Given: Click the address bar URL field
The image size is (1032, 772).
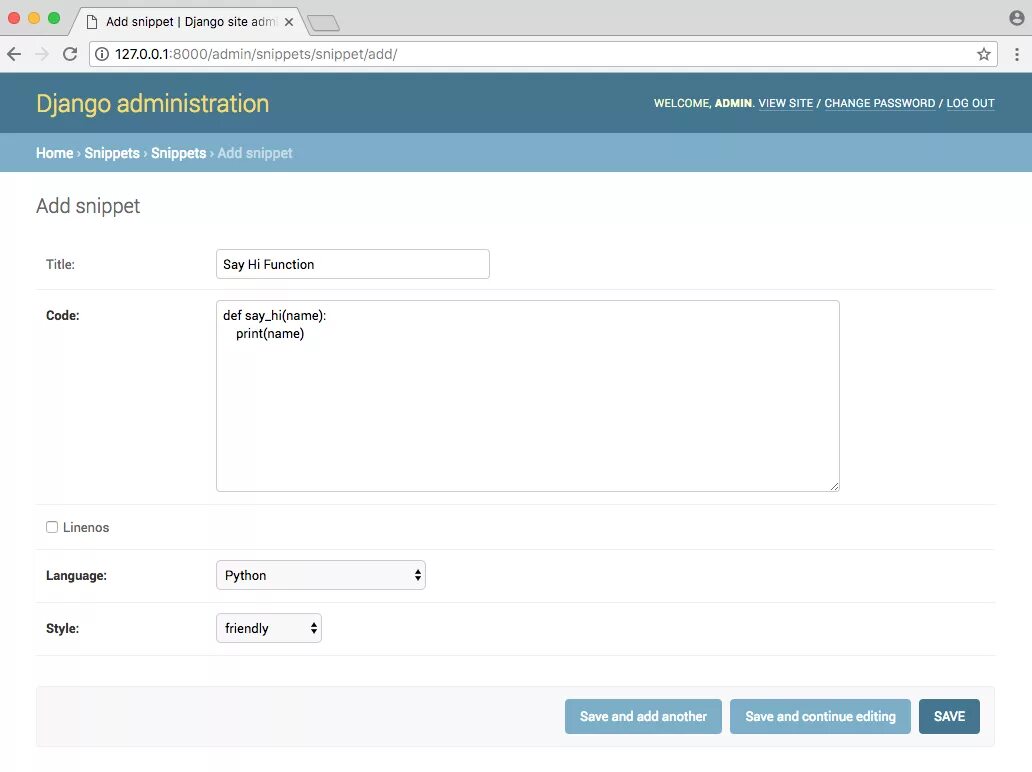Looking at the screenshot, I should pyautogui.click(x=542, y=54).
